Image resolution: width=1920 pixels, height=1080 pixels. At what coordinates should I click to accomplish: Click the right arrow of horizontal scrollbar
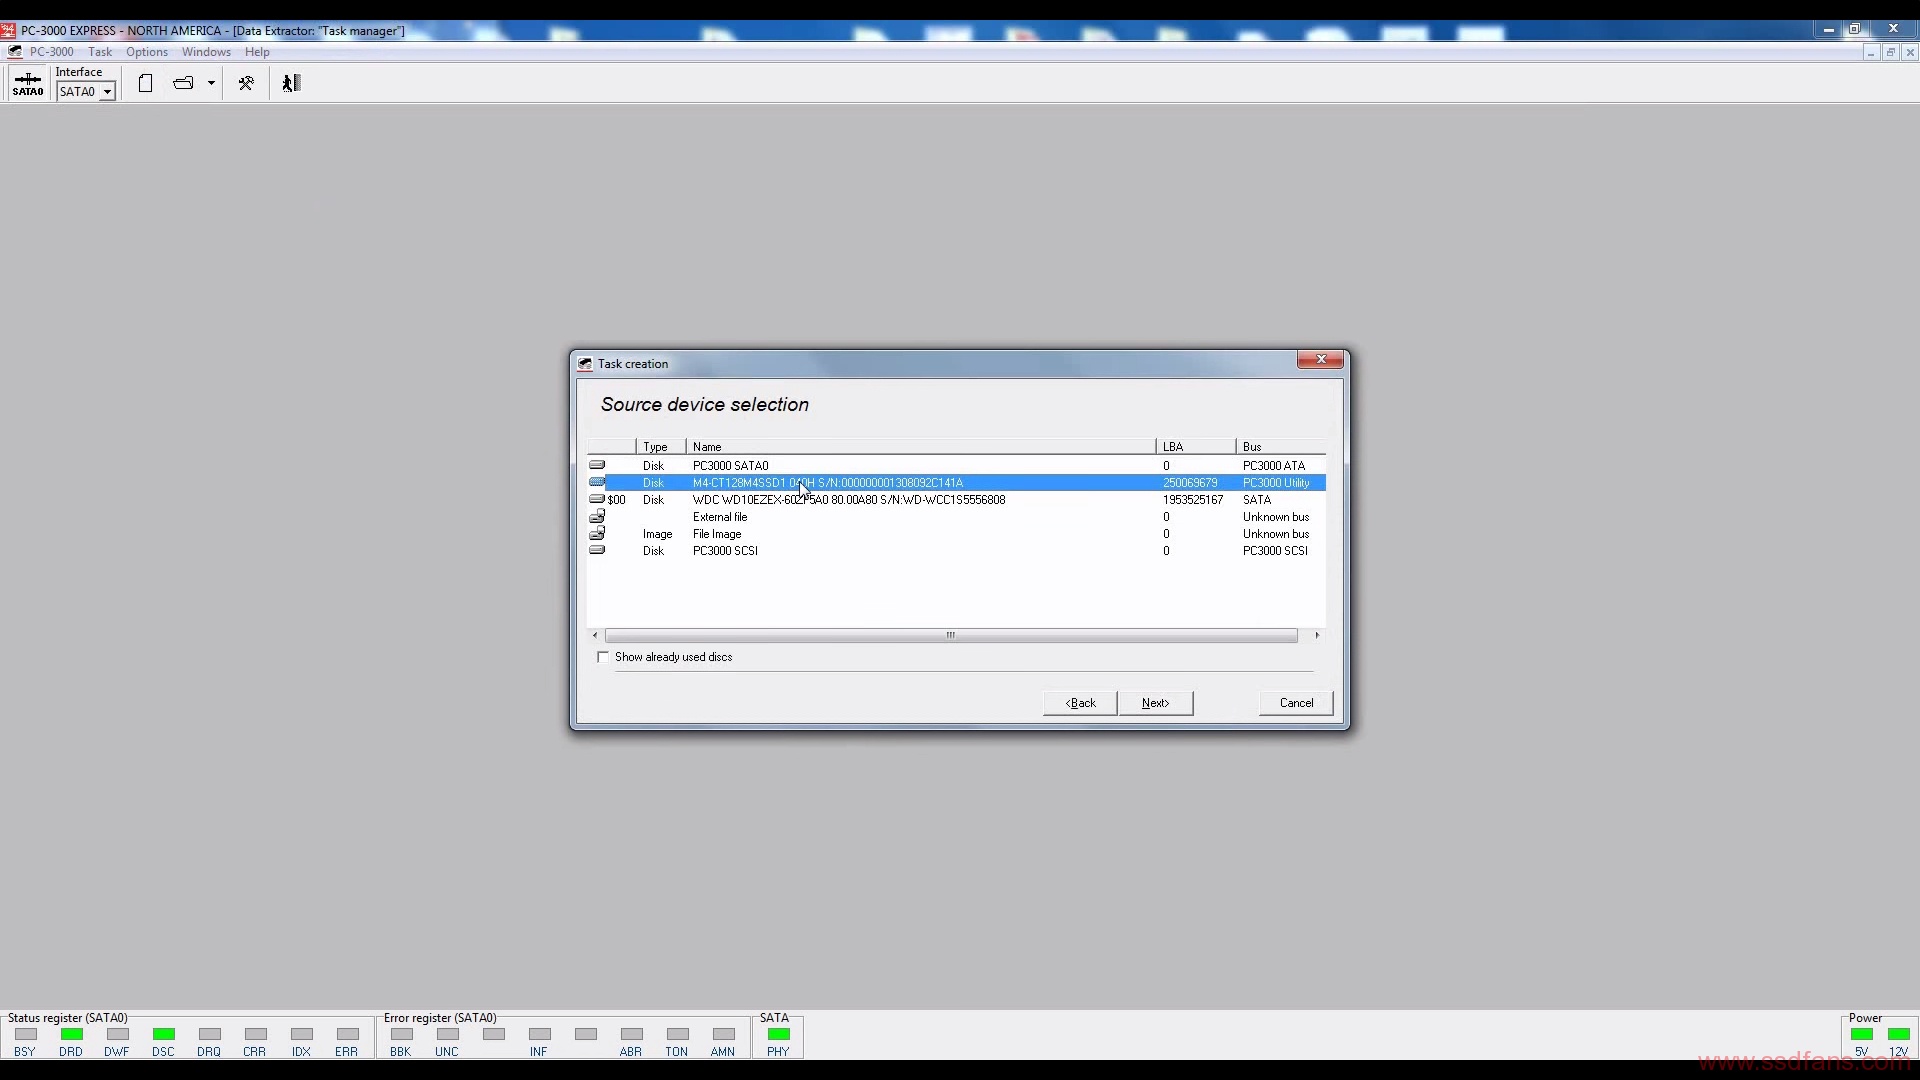tap(1317, 636)
